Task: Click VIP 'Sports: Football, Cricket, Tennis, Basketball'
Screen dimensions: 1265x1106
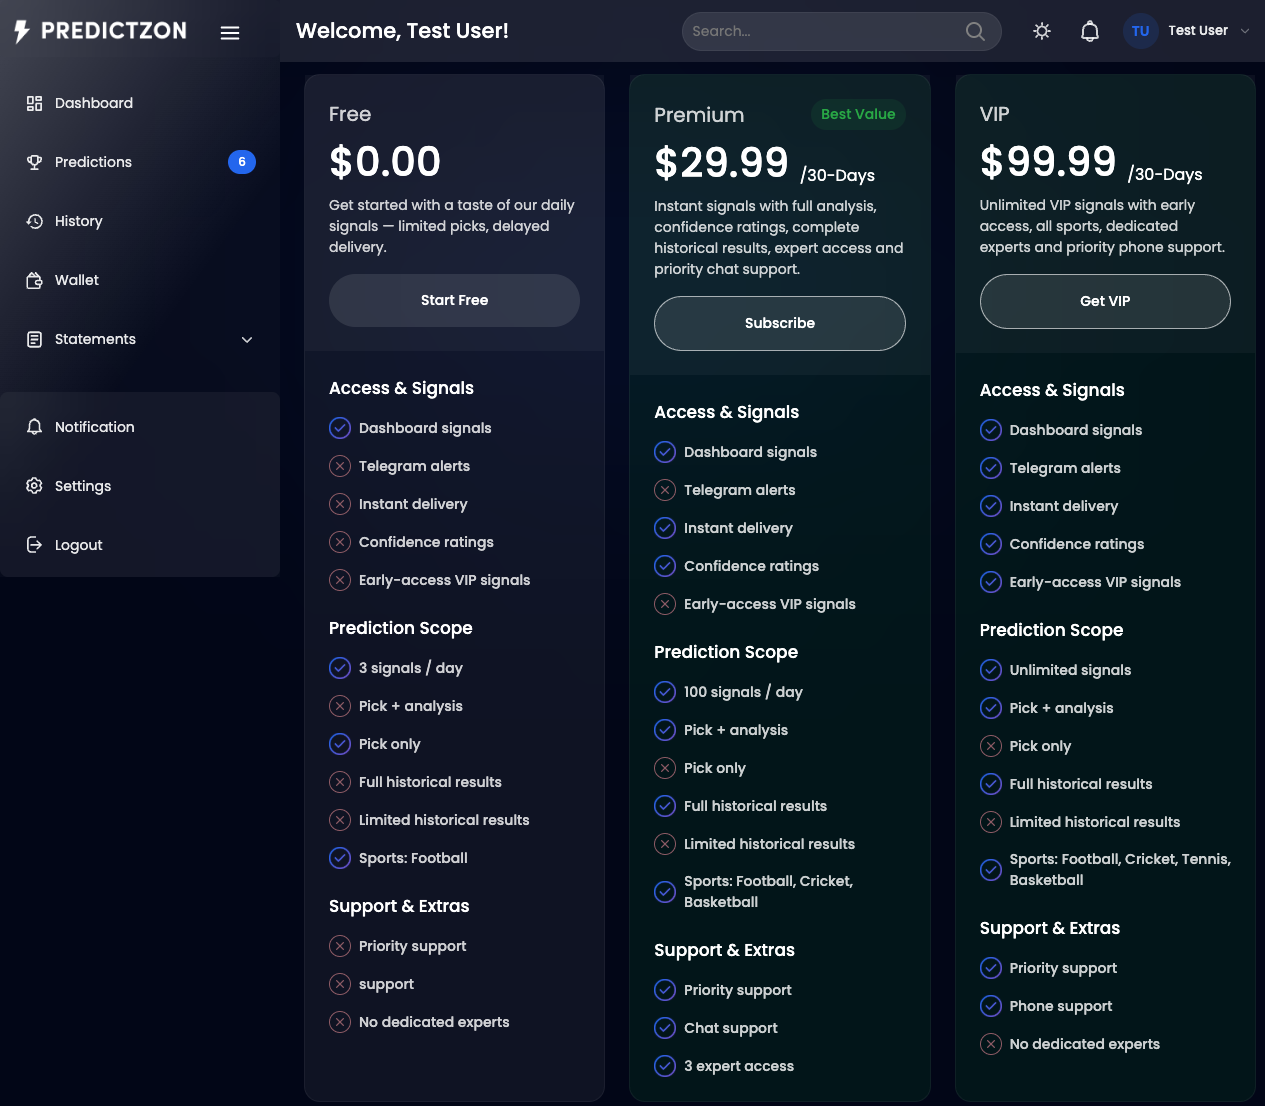Action: 1120,870
